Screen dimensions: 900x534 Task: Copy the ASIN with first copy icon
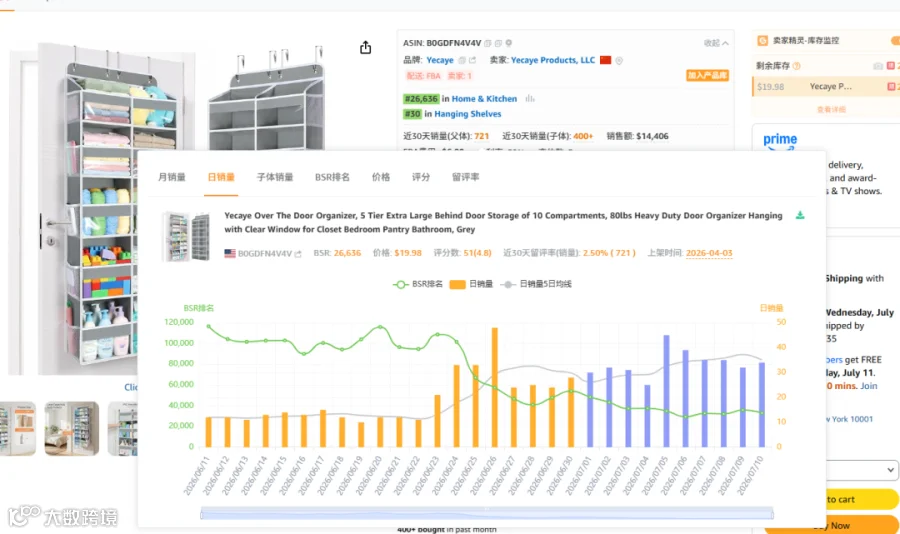pyautogui.click(x=488, y=43)
